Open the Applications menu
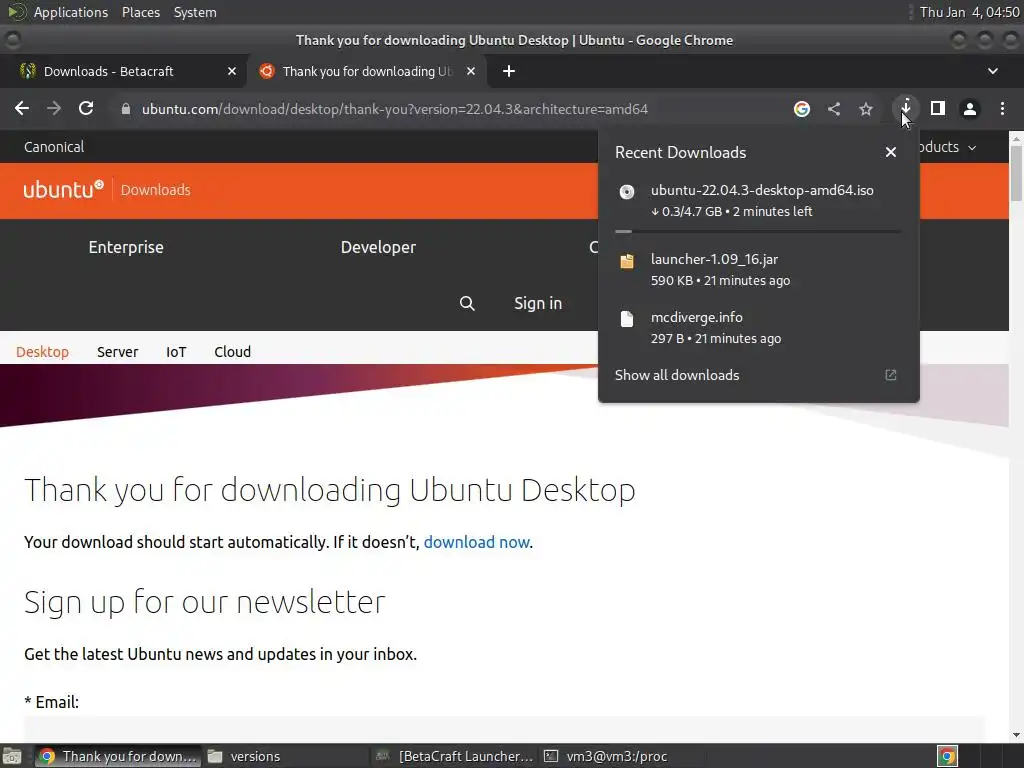 (71, 12)
